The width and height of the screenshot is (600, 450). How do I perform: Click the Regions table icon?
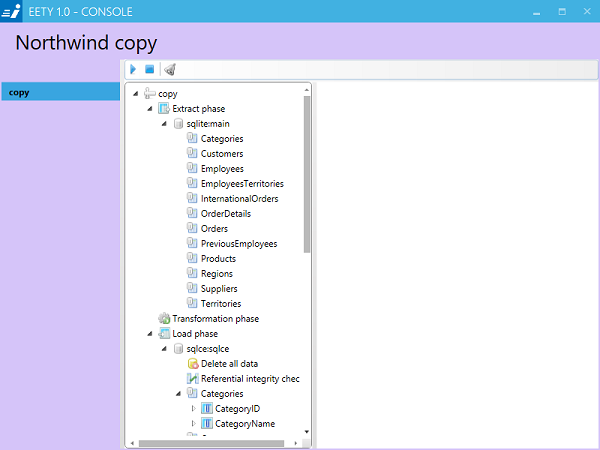[x=192, y=273]
